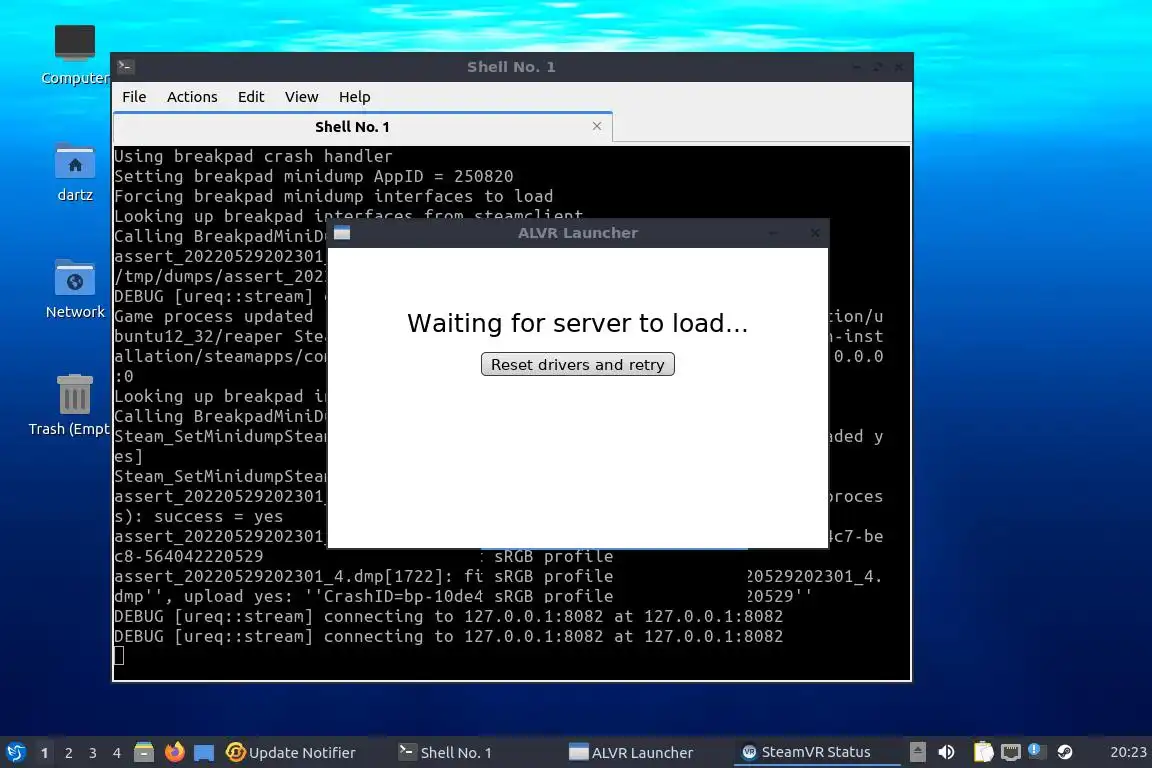Click the ALVR Launcher title bar window icon
The image size is (1152, 768).
(342, 233)
